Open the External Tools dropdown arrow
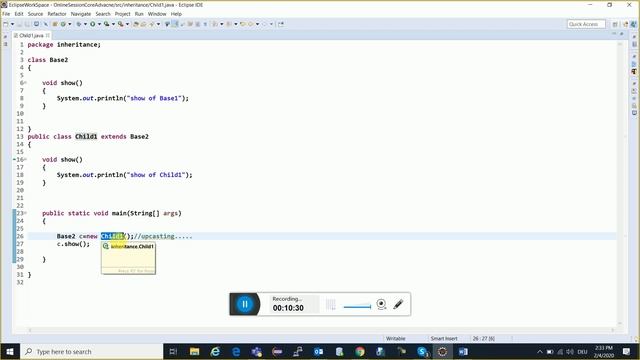 [x=127, y=24]
